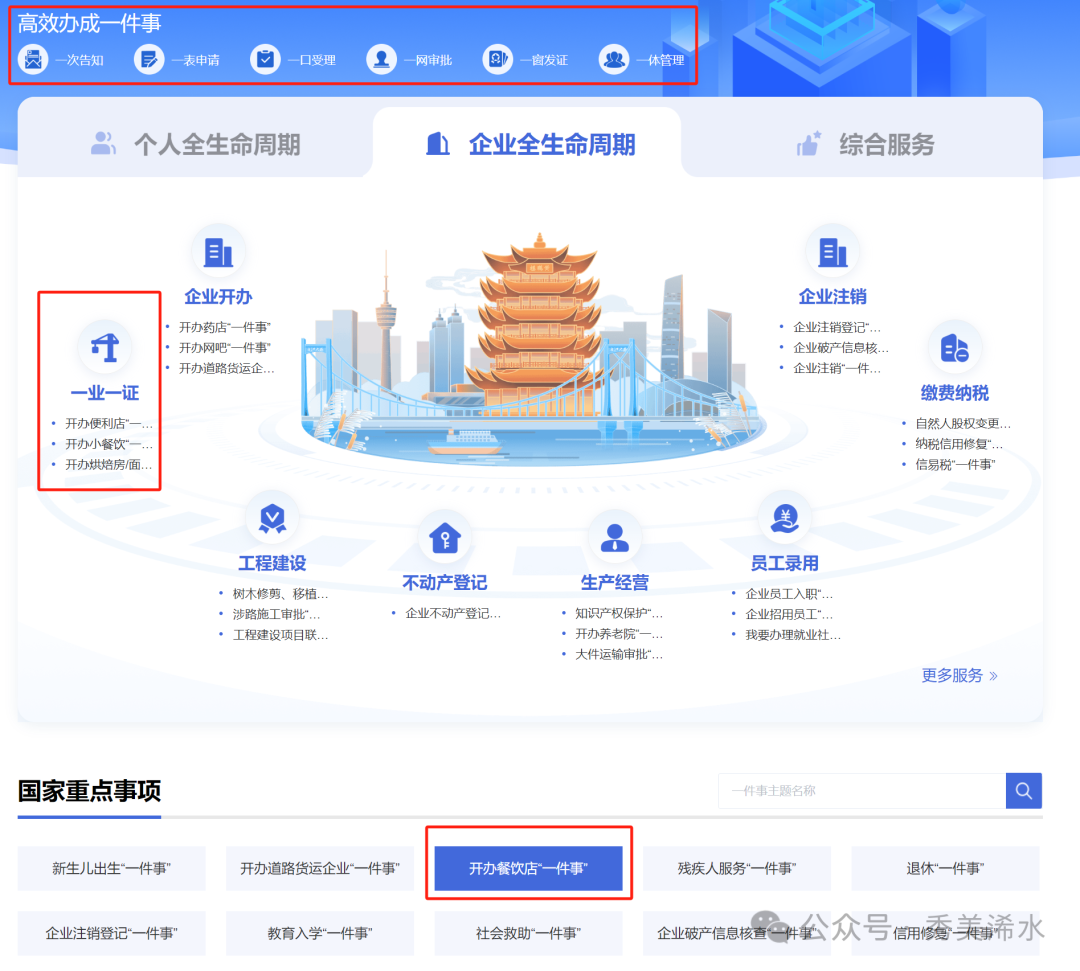Open the 员工录用 heading link
The width and height of the screenshot is (1080, 971).
[785, 563]
